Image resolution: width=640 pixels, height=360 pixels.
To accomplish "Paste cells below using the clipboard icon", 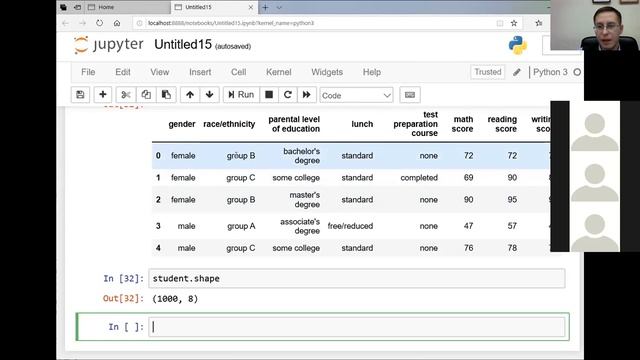I will (166, 95).
